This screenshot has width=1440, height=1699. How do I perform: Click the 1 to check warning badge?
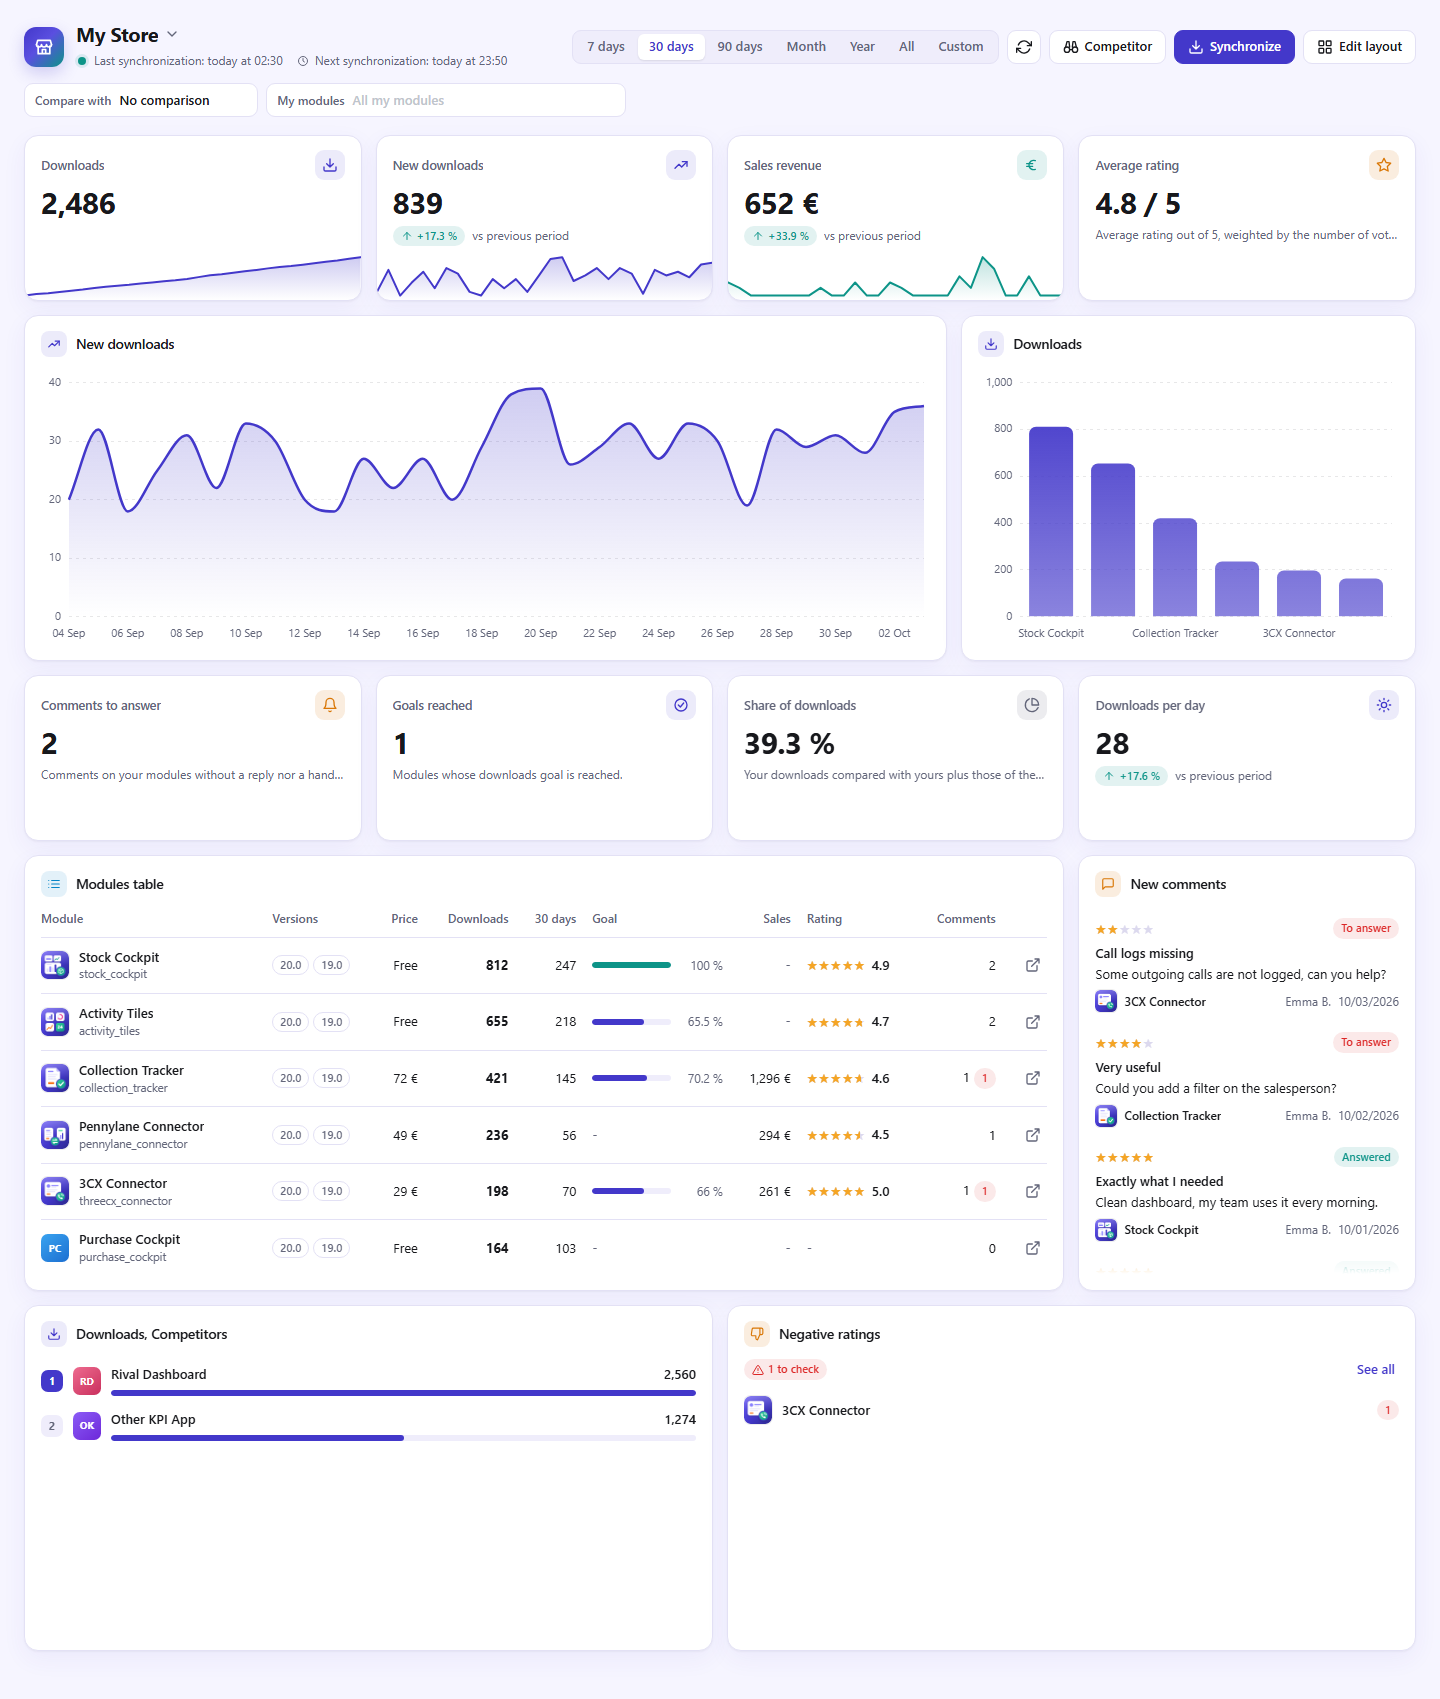coord(785,1369)
